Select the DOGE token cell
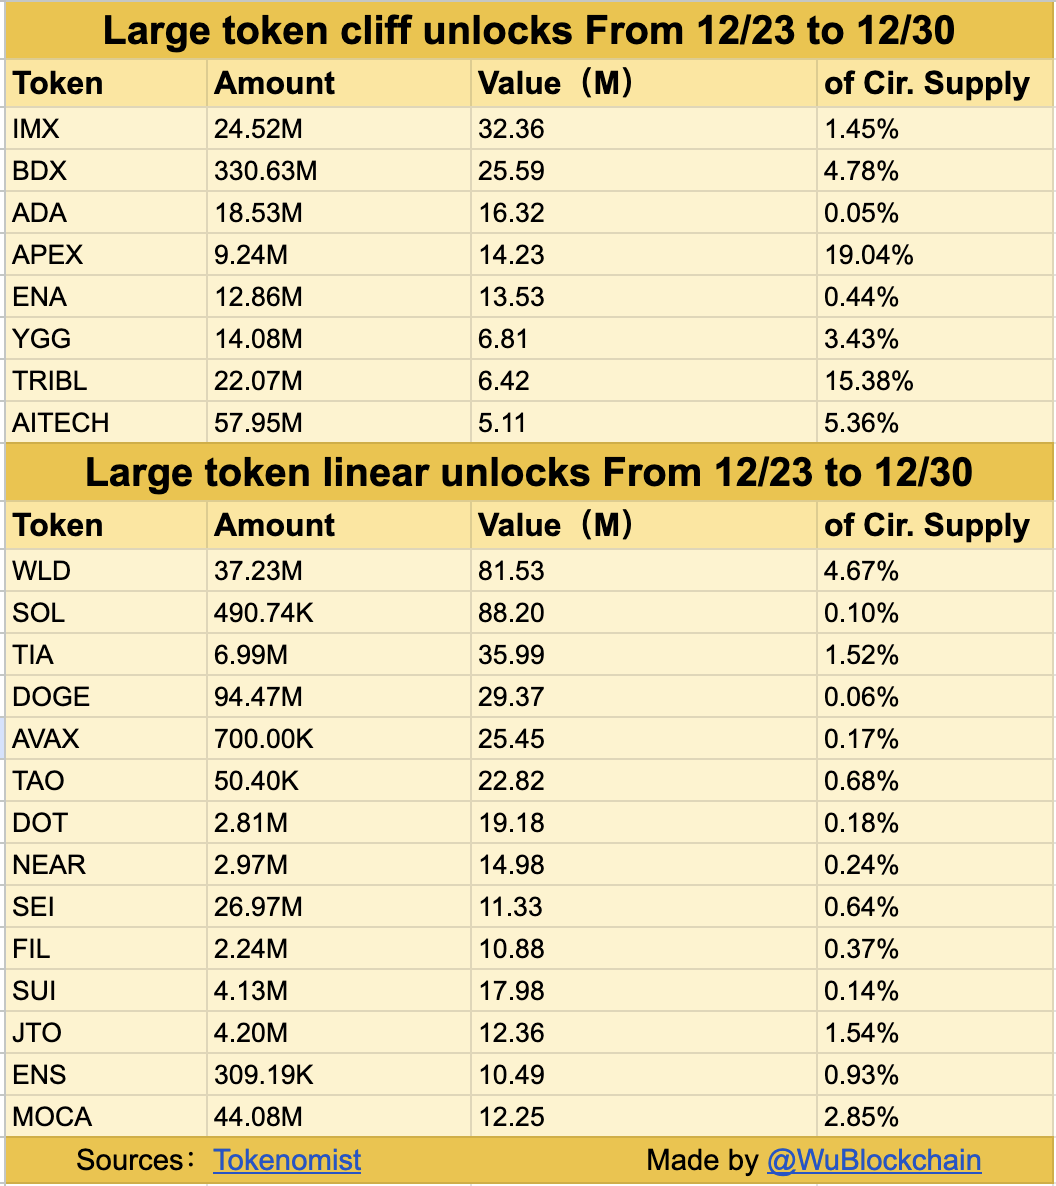1056x1186 pixels. pyautogui.click(x=51, y=697)
